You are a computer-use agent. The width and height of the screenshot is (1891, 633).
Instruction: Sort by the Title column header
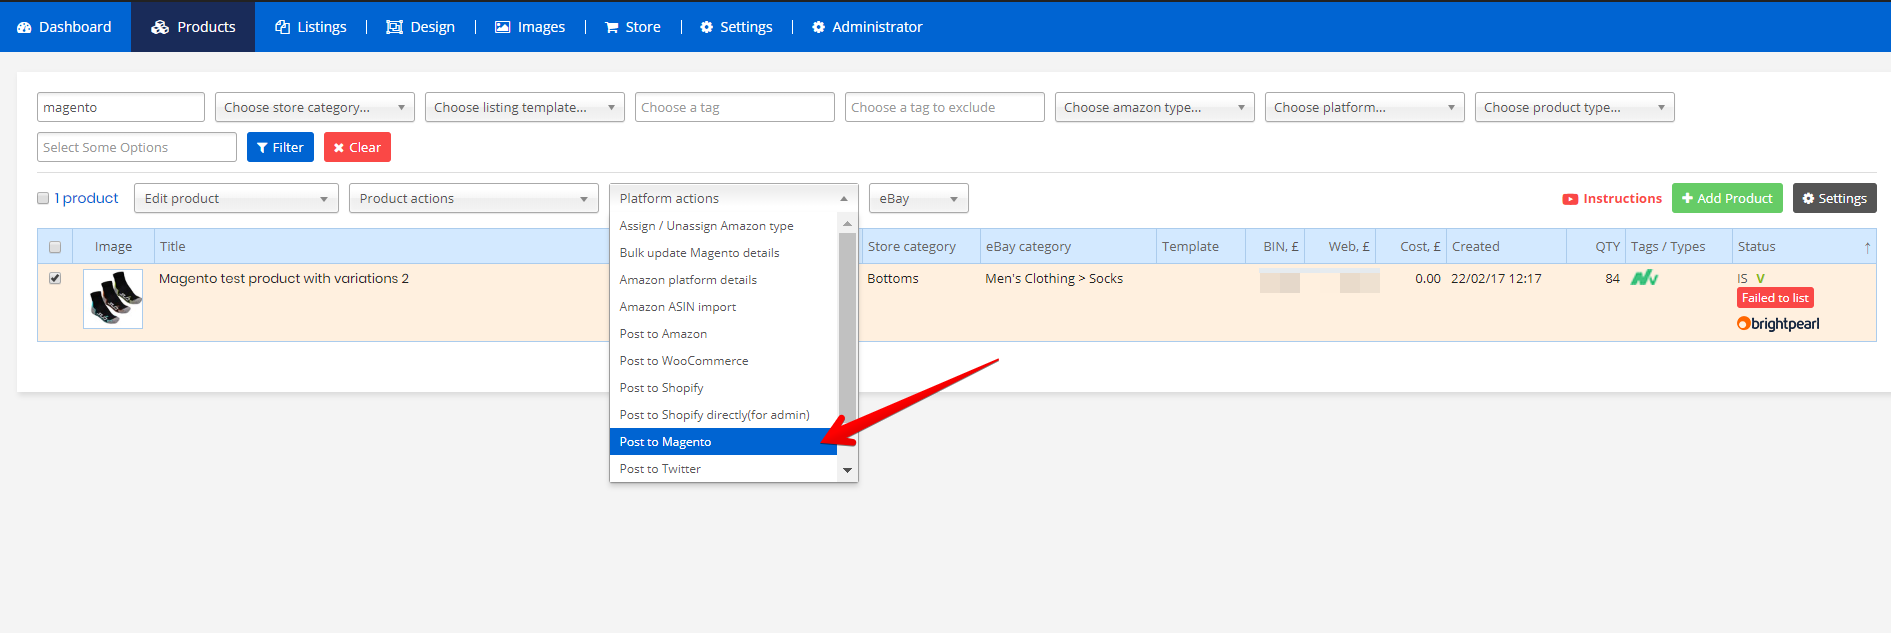tap(381, 247)
